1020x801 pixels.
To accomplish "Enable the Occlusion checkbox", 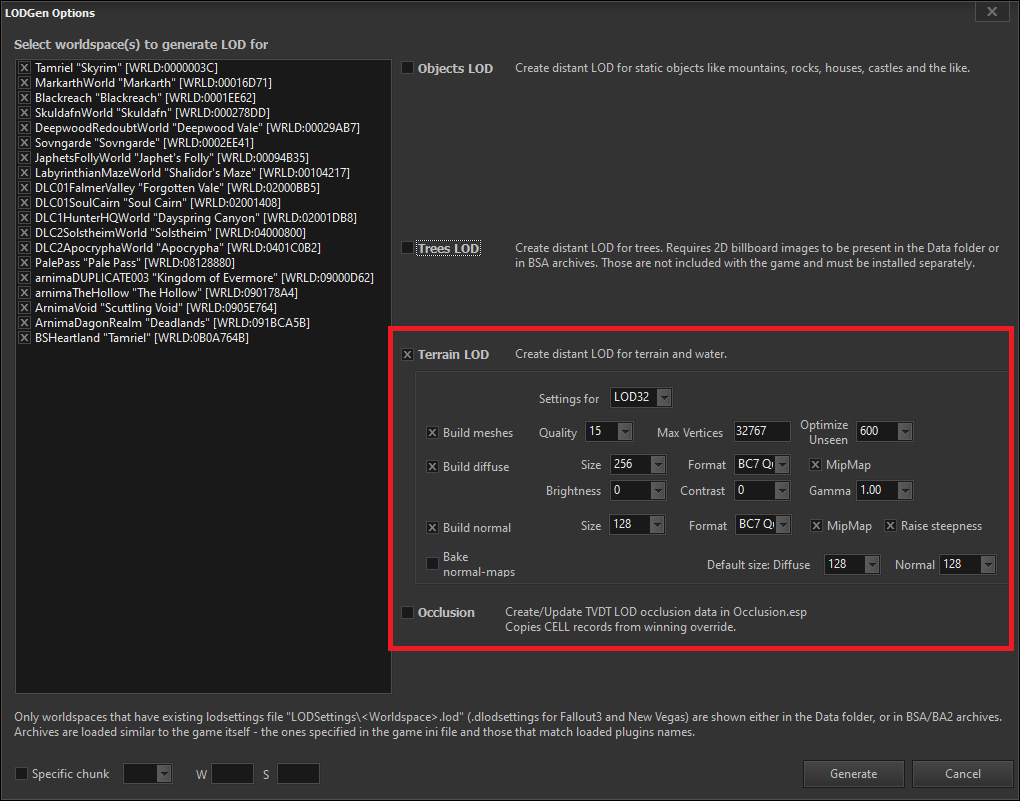I will tap(407, 612).
